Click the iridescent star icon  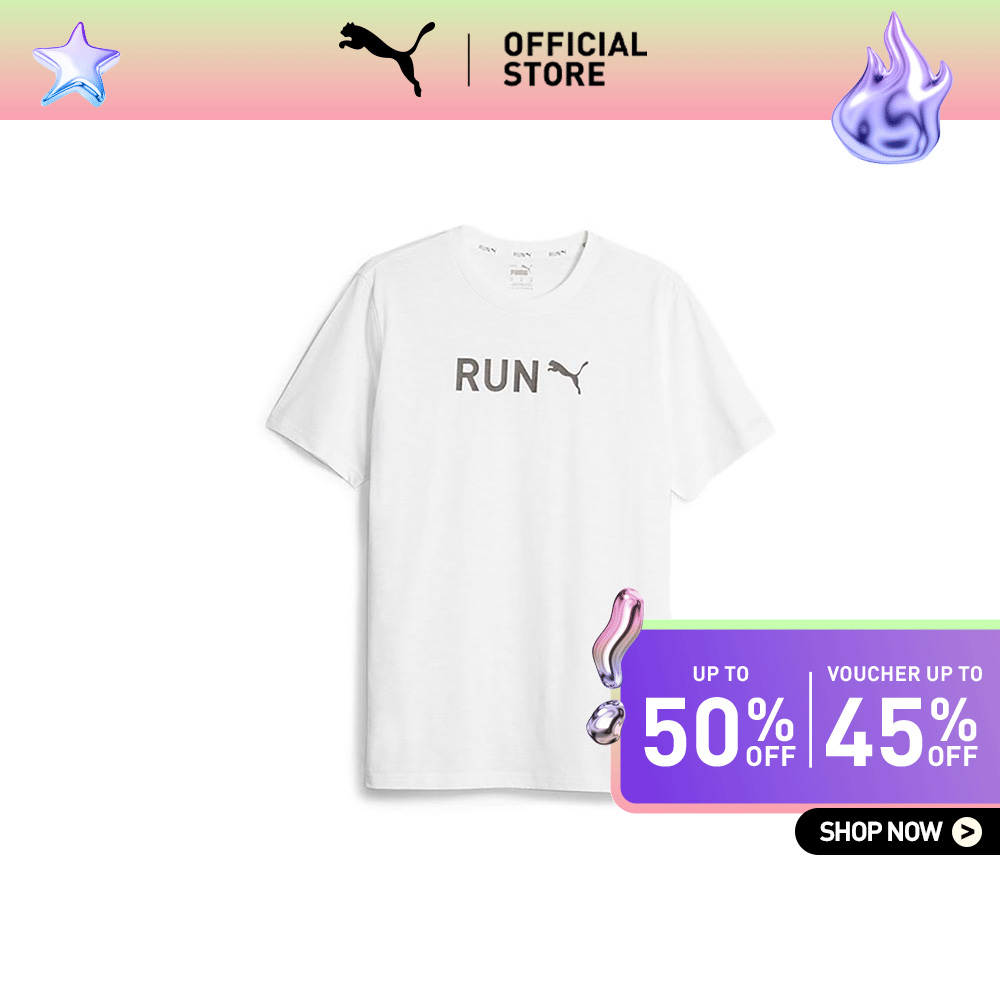pos(76,64)
